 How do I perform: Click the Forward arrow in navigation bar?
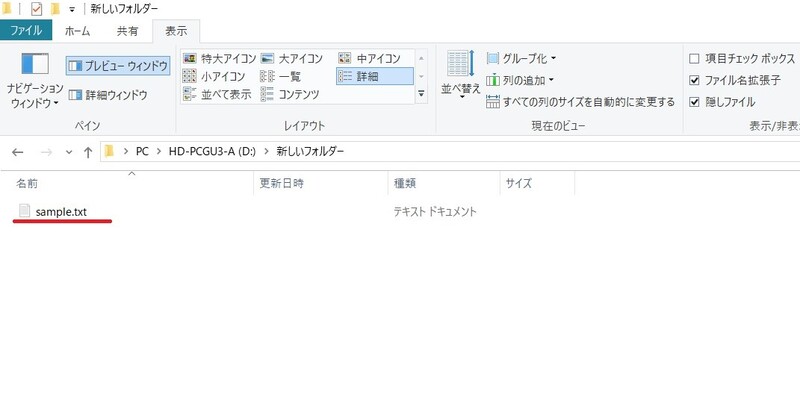pos(46,152)
